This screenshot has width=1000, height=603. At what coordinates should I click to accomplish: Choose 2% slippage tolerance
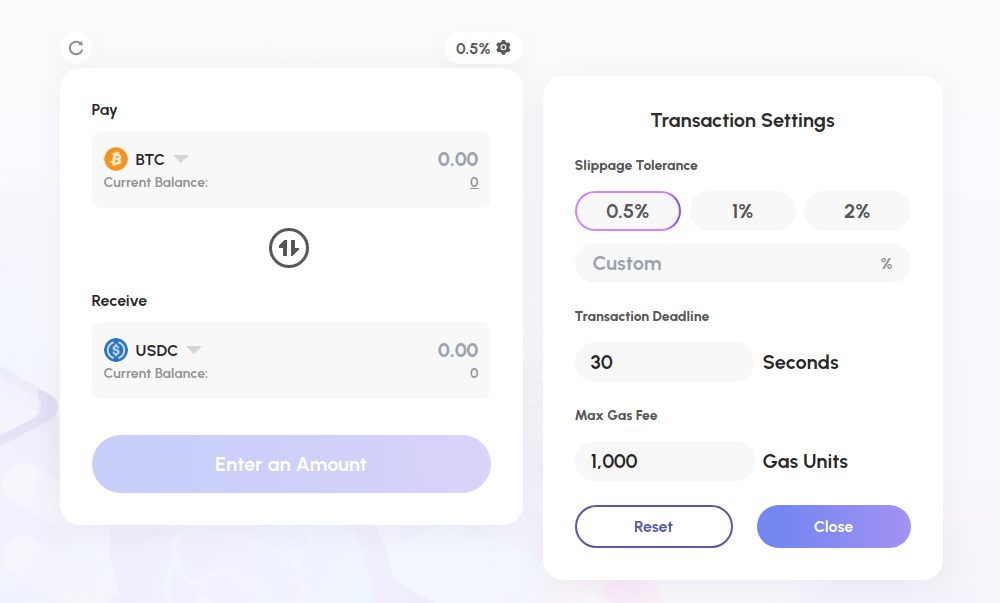point(857,211)
